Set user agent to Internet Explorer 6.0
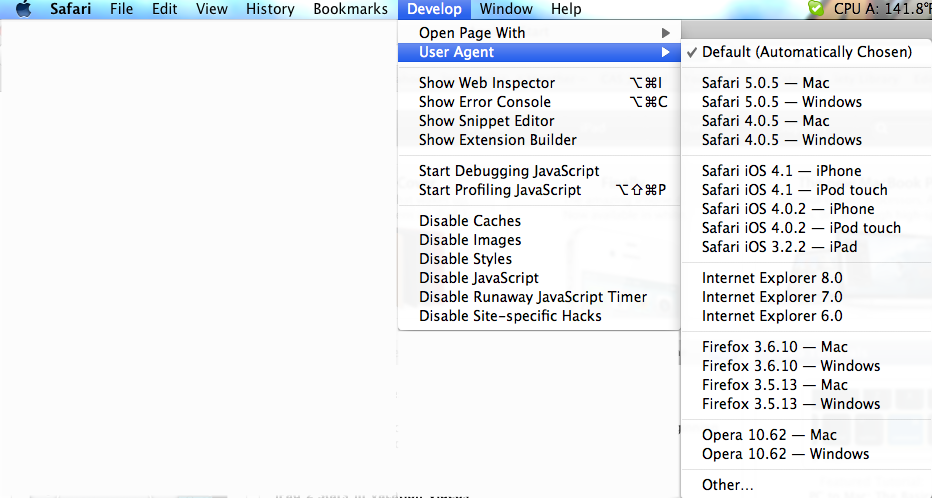Image resolution: width=932 pixels, height=498 pixels. point(807,316)
